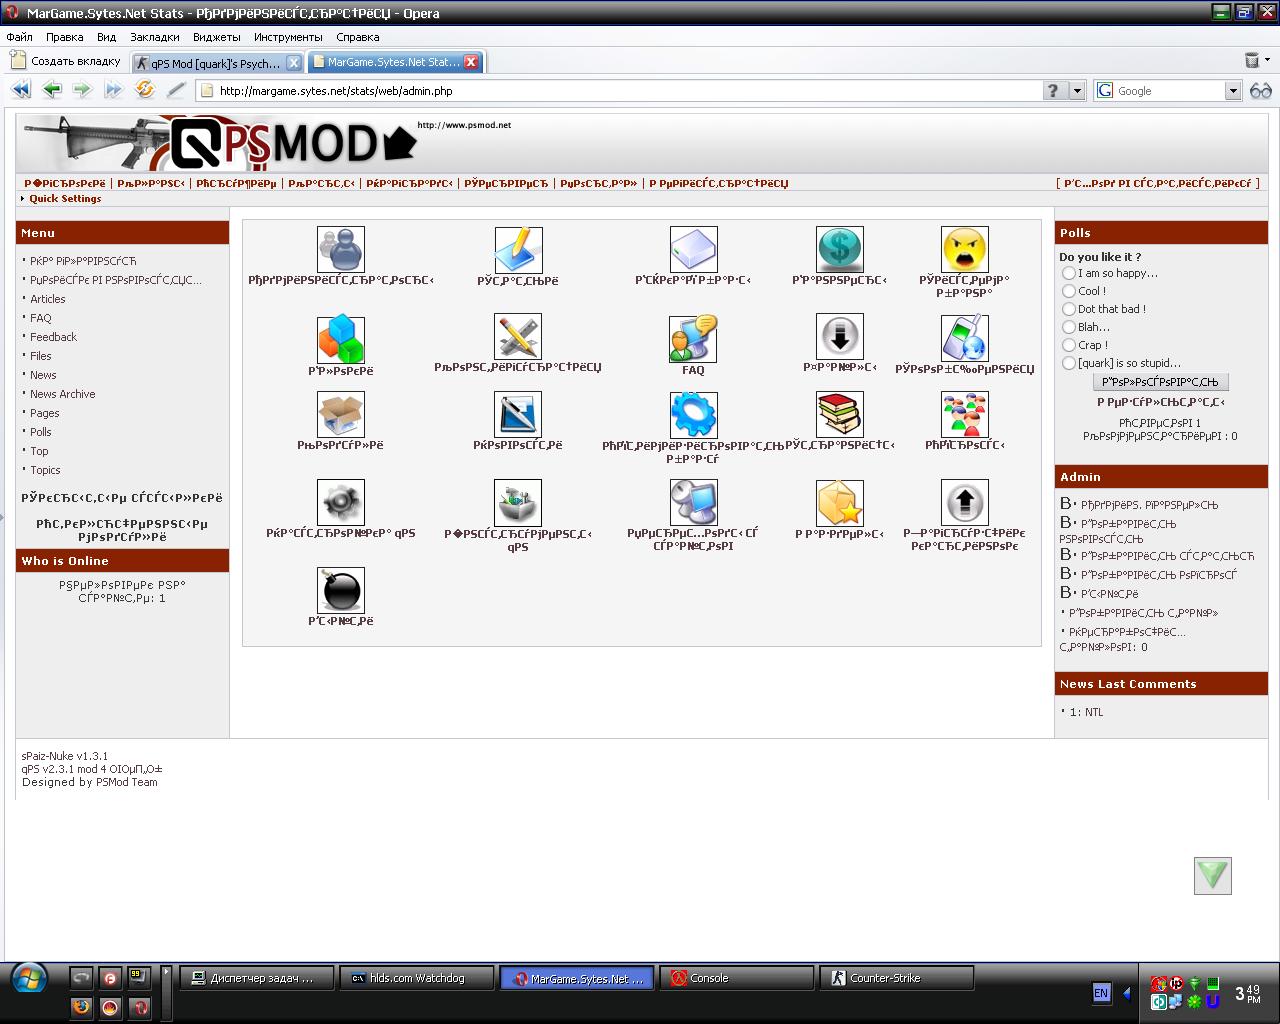Viewport: 1280px width, 1024px height.
Task: Click the EN language indicator in tray
Action: tap(1101, 993)
